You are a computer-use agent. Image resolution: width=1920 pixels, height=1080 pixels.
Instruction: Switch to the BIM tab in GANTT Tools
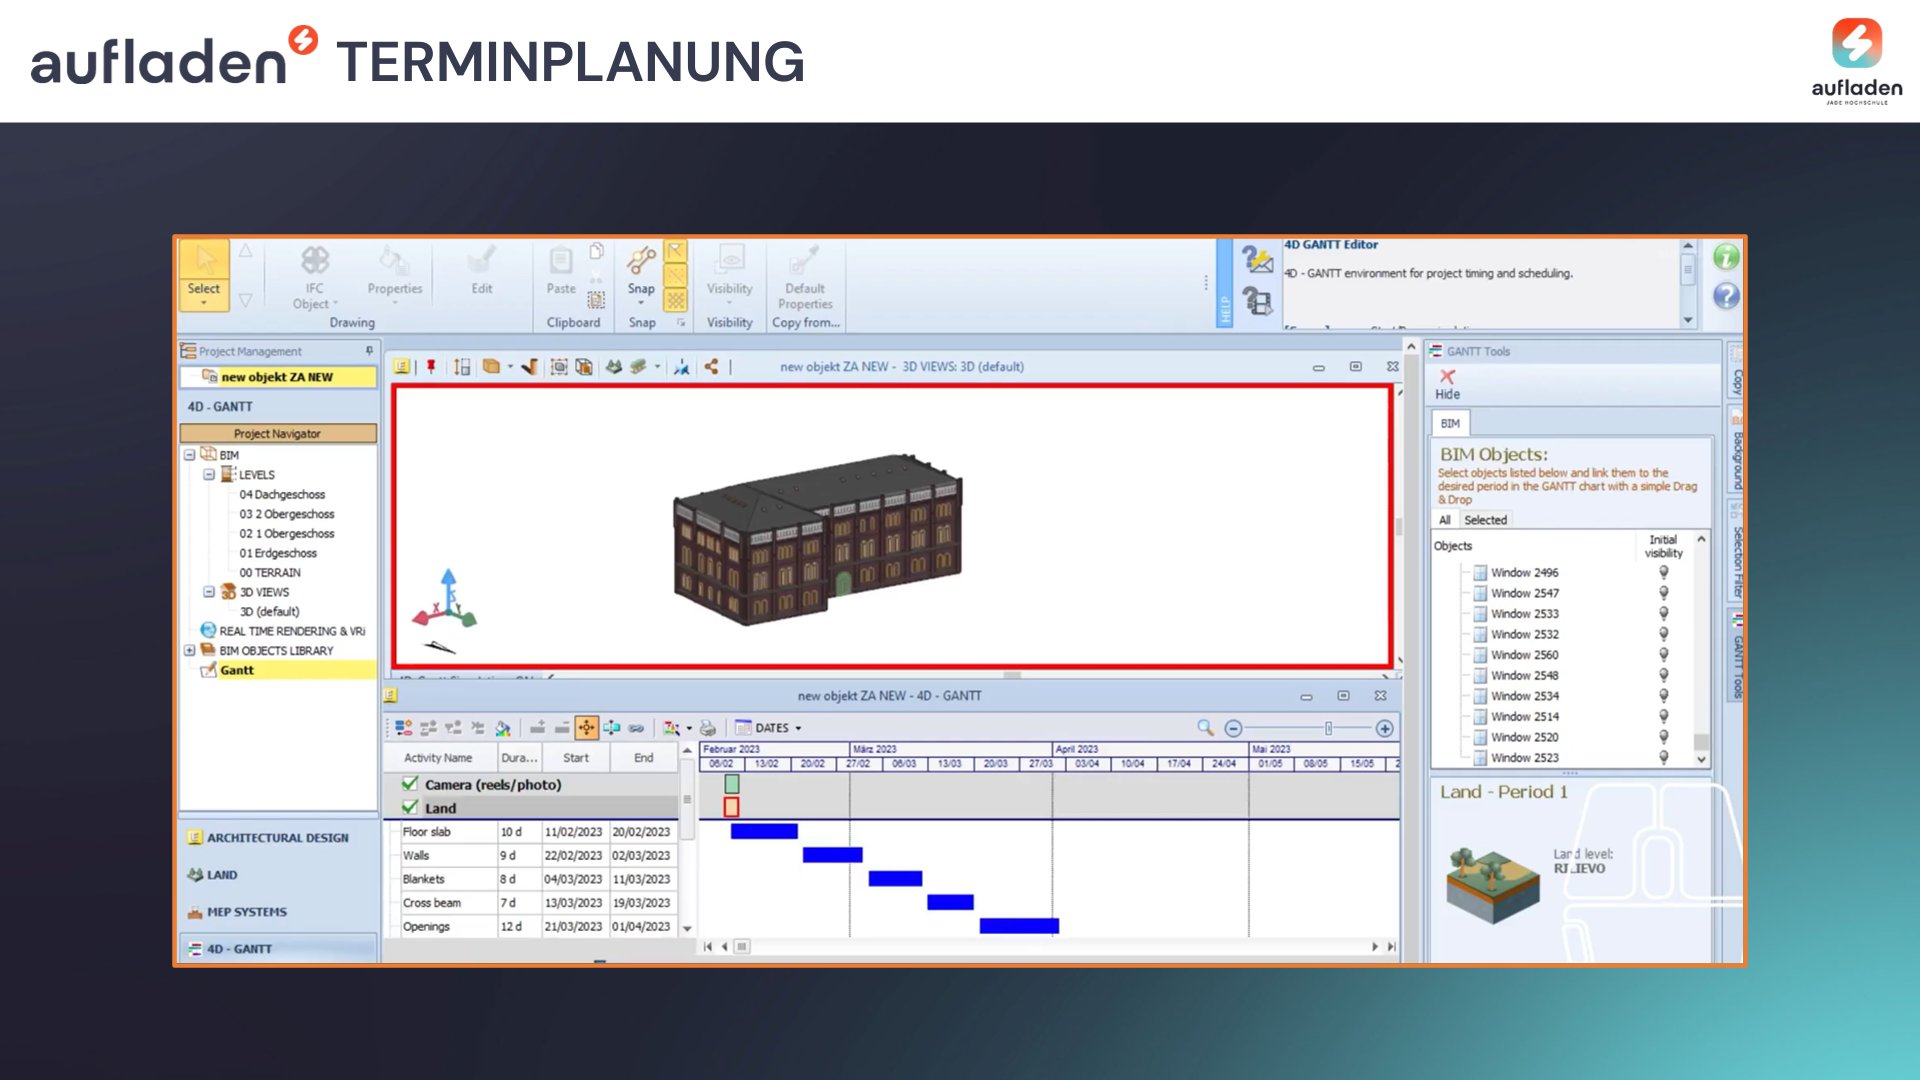click(x=1450, y=423)
